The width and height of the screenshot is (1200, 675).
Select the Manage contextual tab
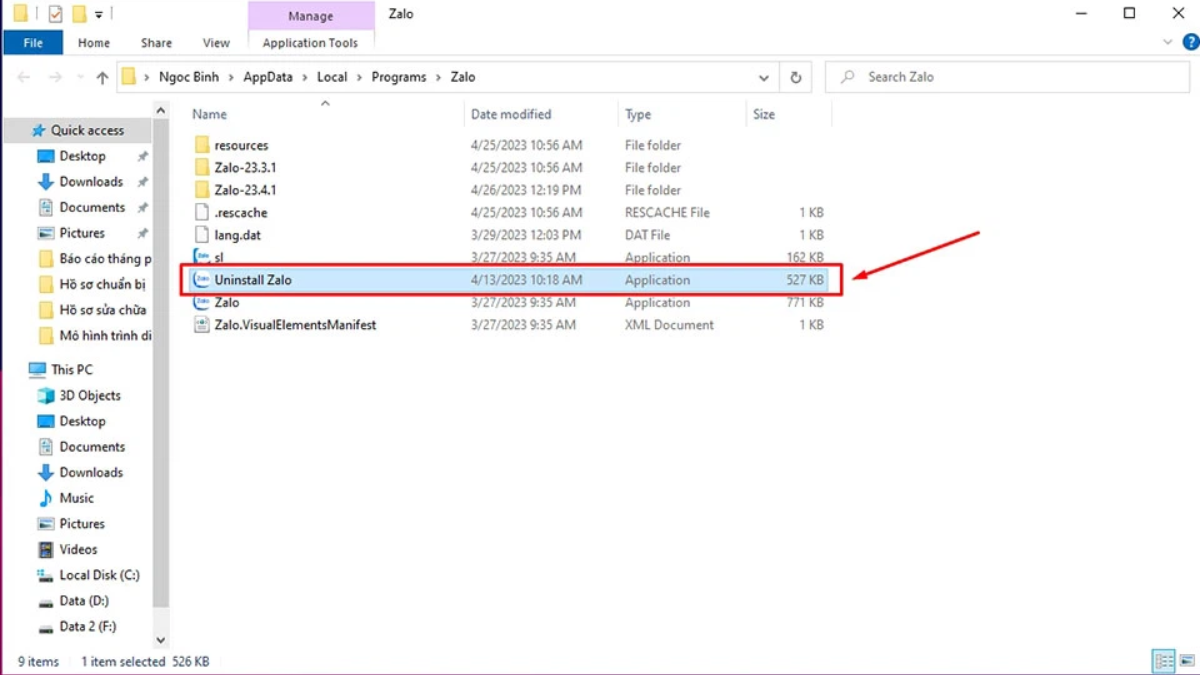click(x=311, y=16)
